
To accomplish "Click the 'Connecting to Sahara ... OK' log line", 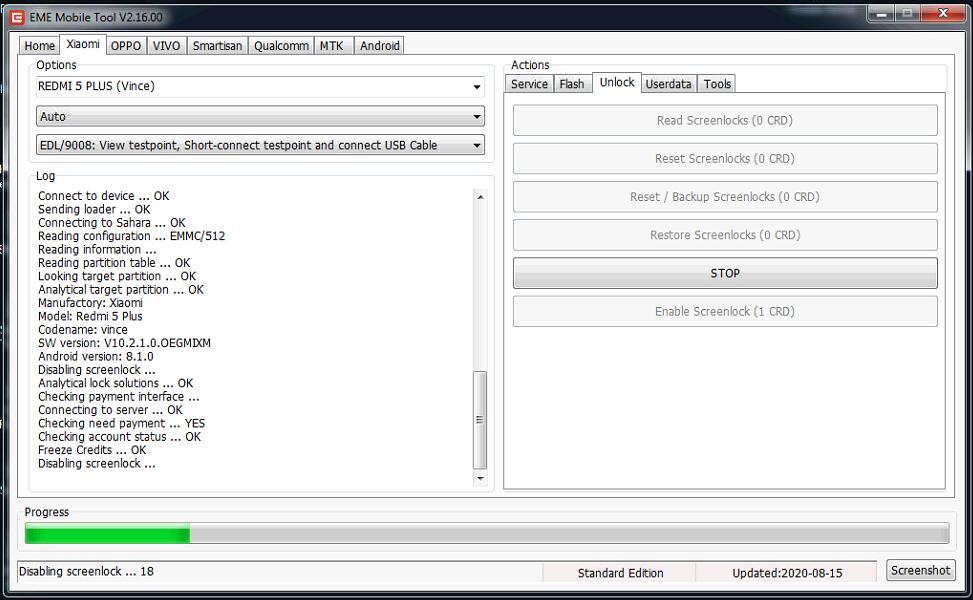I will 112,223.
